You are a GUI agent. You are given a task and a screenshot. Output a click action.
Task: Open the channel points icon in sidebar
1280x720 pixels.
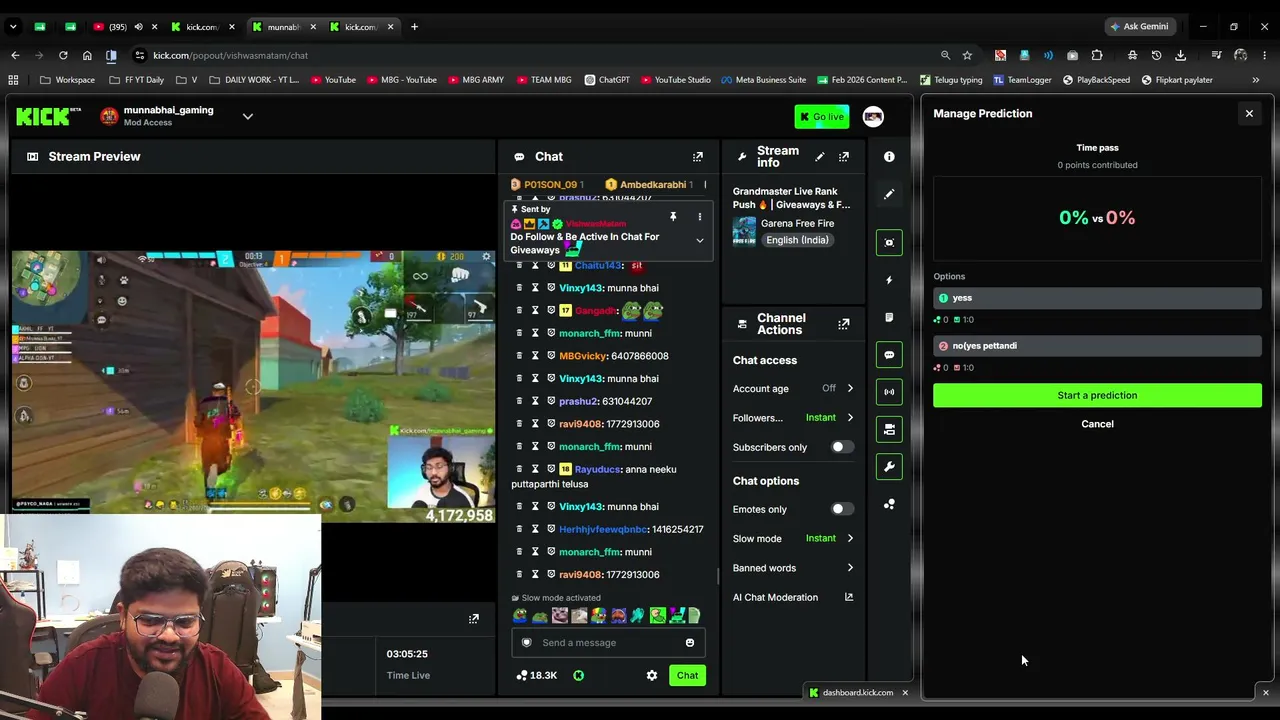click(x=889, y=505)
